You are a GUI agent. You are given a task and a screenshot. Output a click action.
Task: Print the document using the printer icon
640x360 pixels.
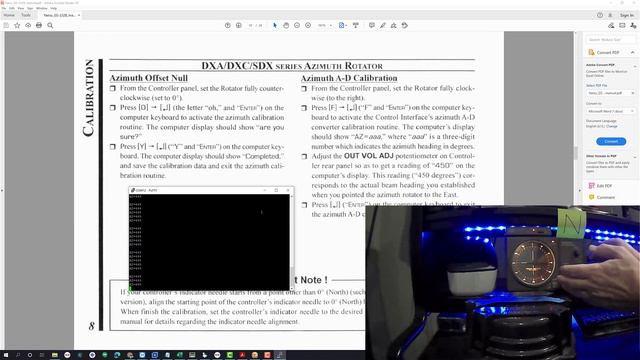pos(39,25)
